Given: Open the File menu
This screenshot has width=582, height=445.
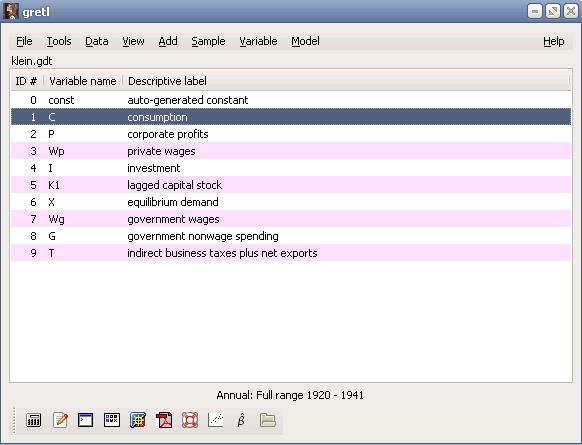Looking at the screenshot, I should tap(24, 41).
